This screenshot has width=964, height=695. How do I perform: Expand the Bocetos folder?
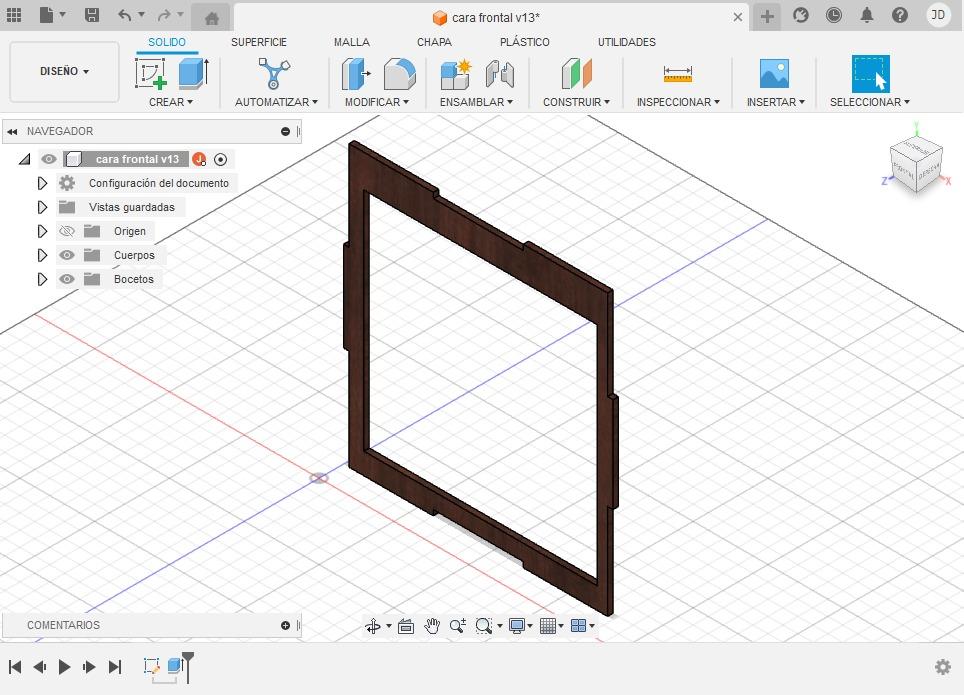click(x=42, y=279)
